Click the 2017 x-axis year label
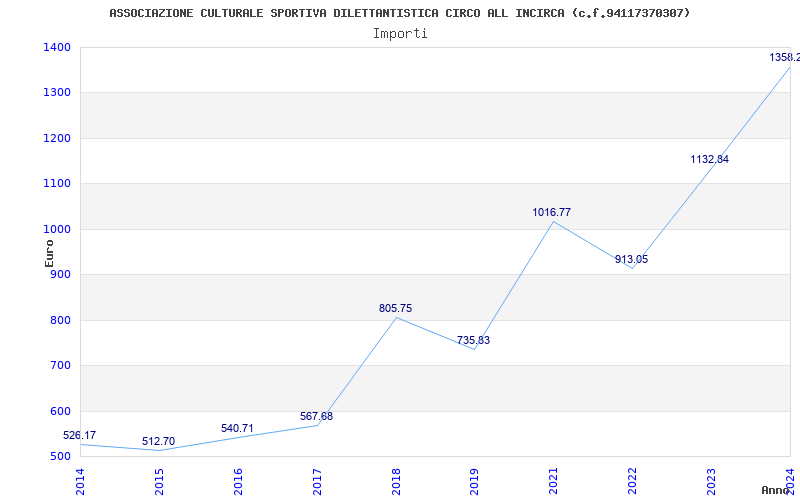Viewport: 800px width, 500px height. click(x=317, y=482)
